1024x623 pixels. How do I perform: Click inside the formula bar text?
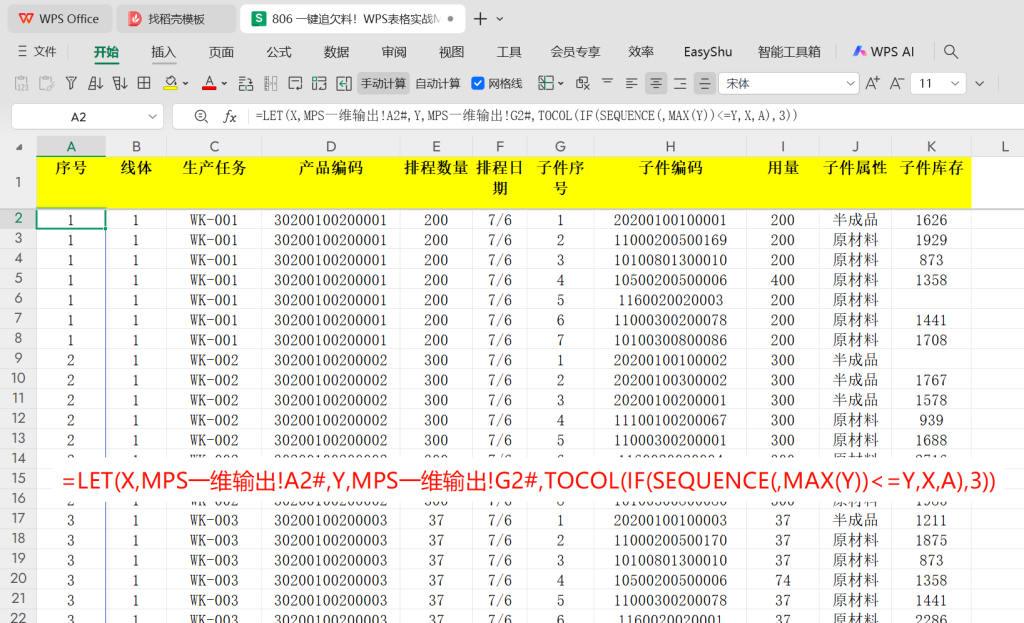526,116
